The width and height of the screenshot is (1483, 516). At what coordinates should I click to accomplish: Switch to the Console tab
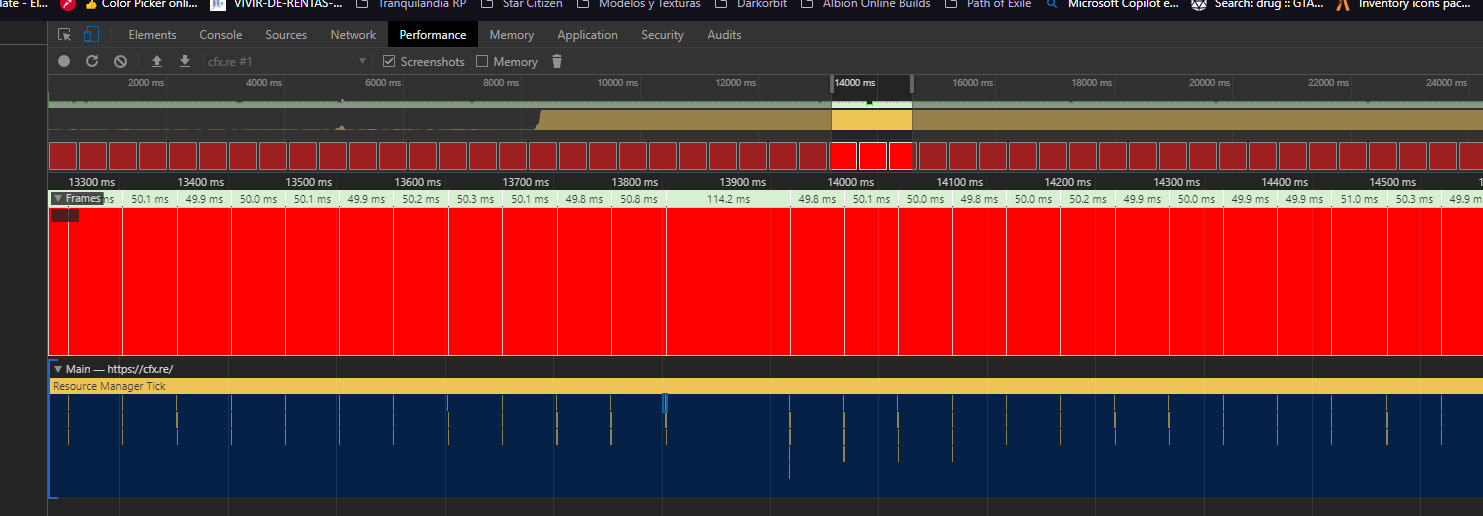coord(220,35)
